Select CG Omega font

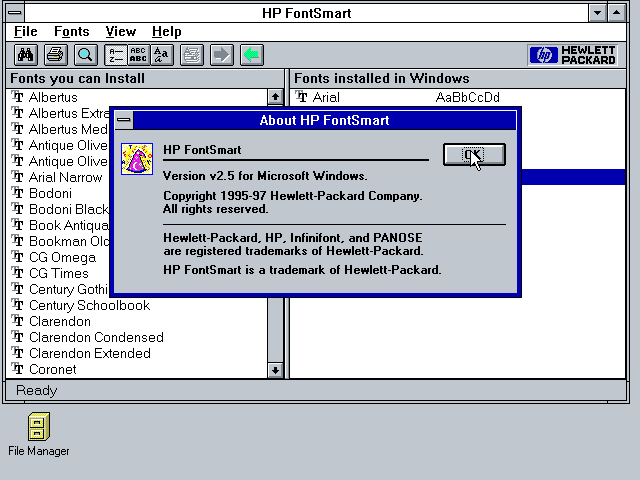(x=62, y=257)
